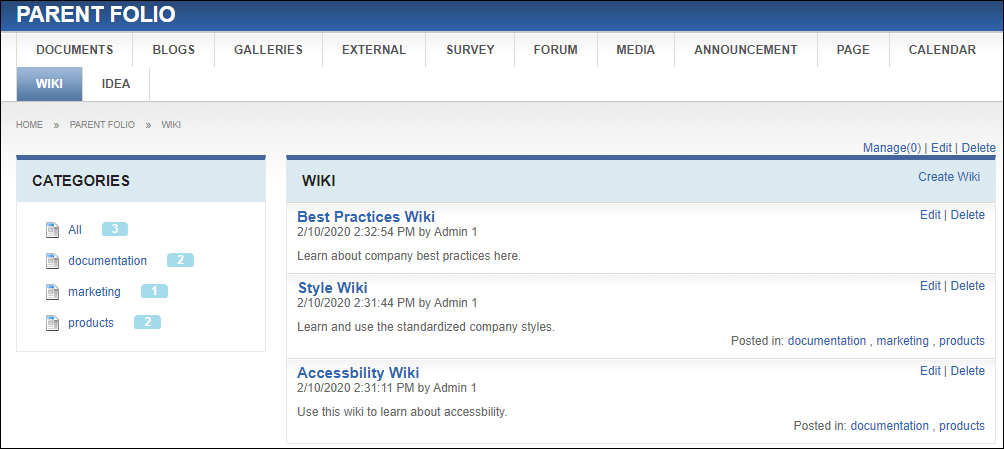
Task: Open the Best Practices Wiki title
Action: 366,216
